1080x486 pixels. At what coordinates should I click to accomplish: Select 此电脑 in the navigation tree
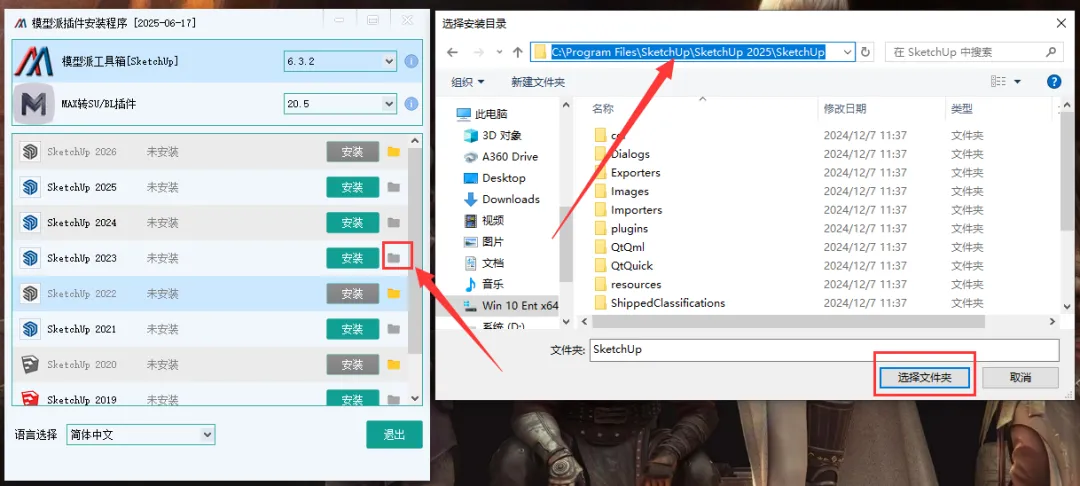[x=482, y=114]
